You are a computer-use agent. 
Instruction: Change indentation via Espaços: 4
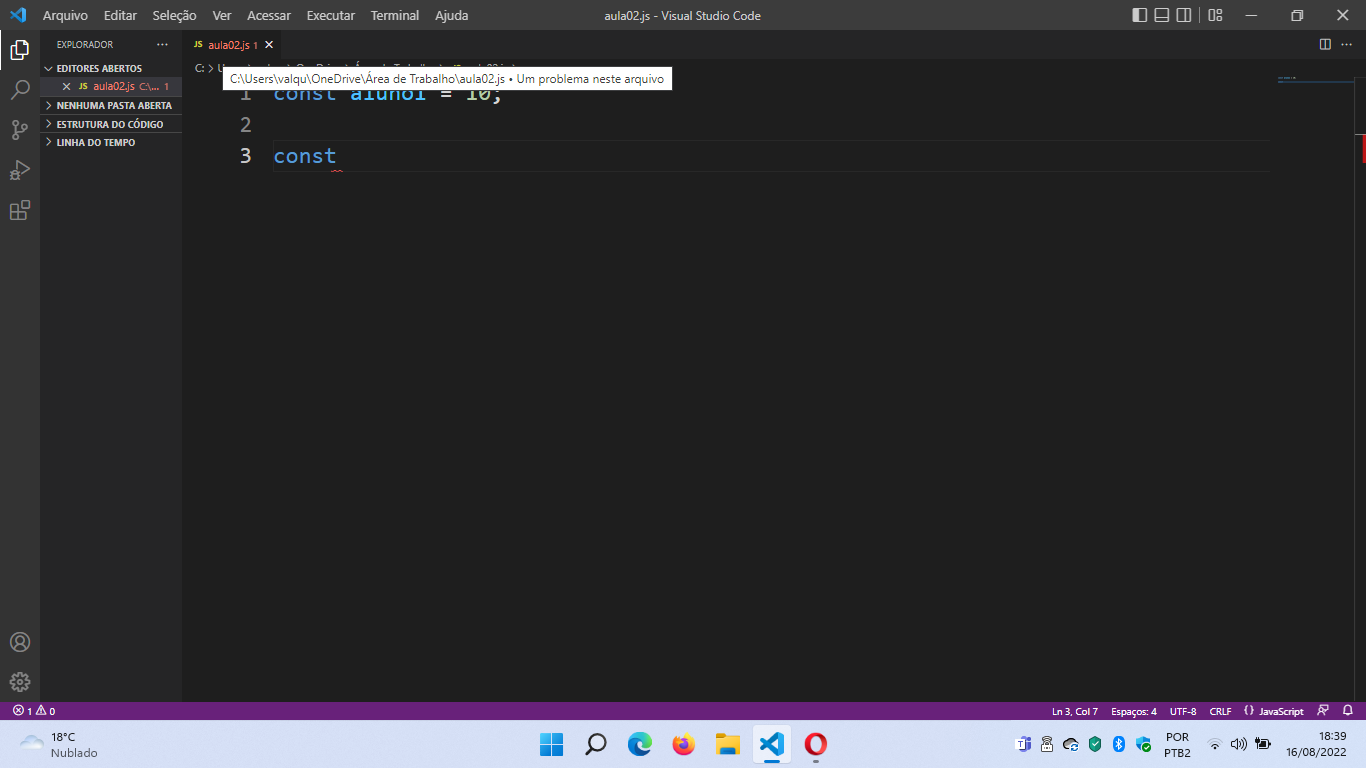1134,711
